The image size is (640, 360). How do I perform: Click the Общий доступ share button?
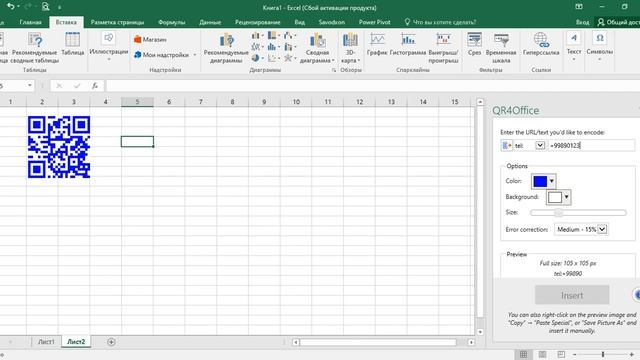pos(619,22)
